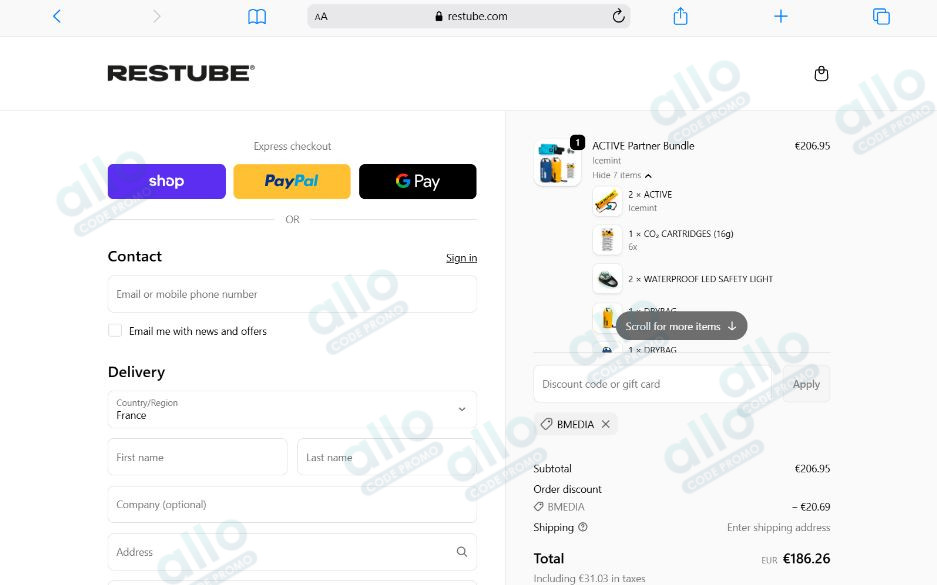Click the address search magnifier icon
The width and height of the screenshot is (937, 585).
click(462, 552)
